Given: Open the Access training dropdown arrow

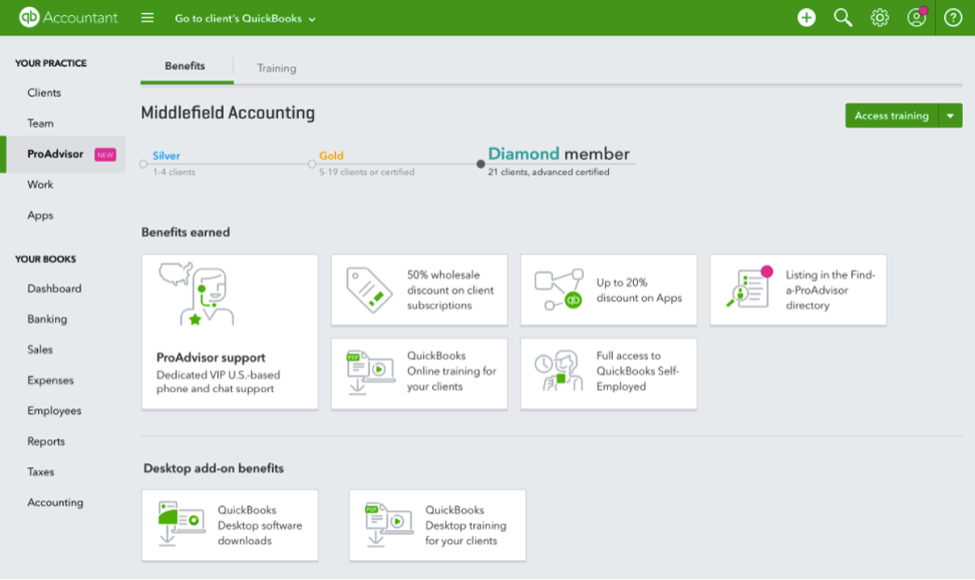Looking at the screenshot, I should coord(950,116).
